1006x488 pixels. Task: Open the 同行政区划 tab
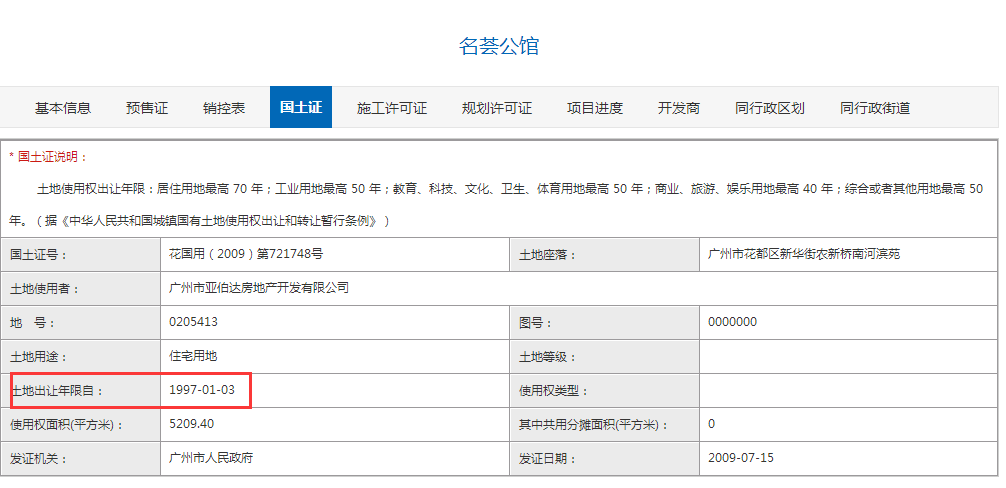770,108
